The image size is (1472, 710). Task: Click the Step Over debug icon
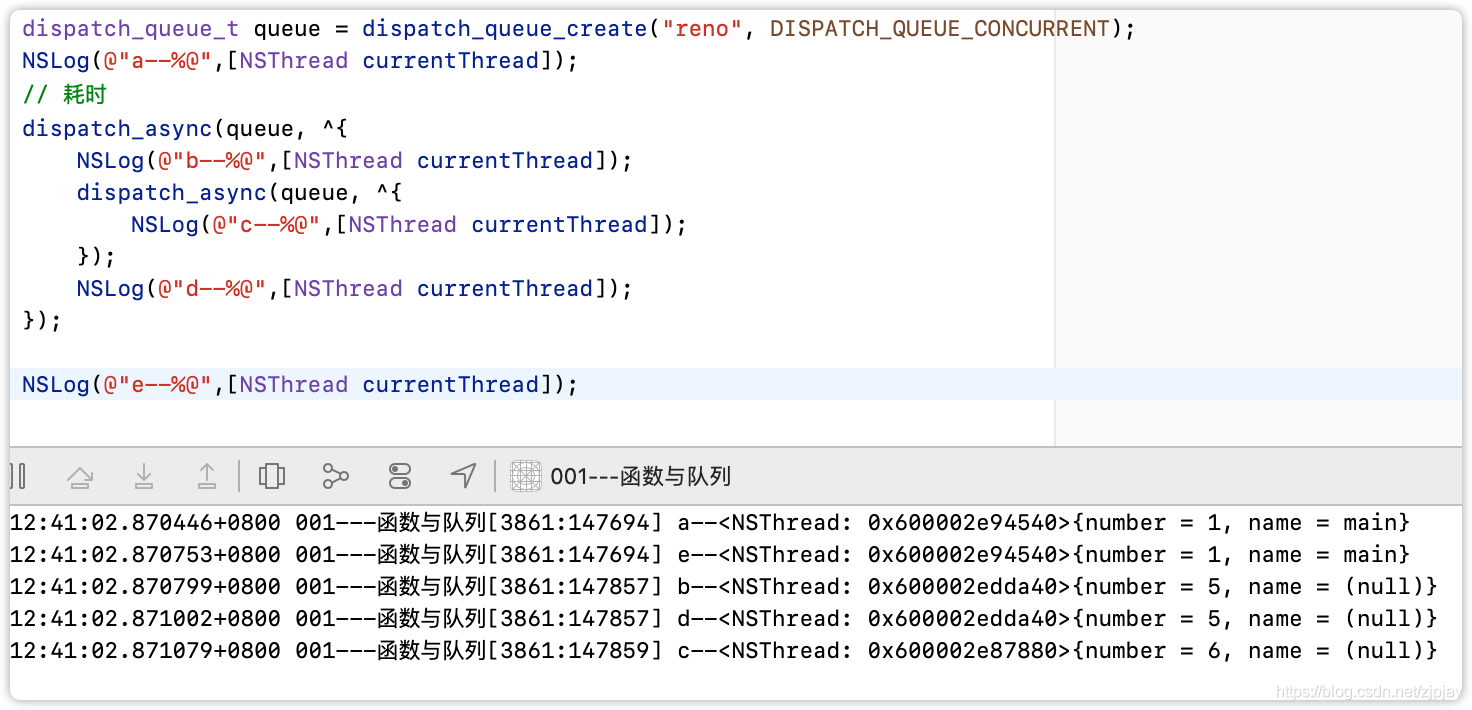point(80,476)
